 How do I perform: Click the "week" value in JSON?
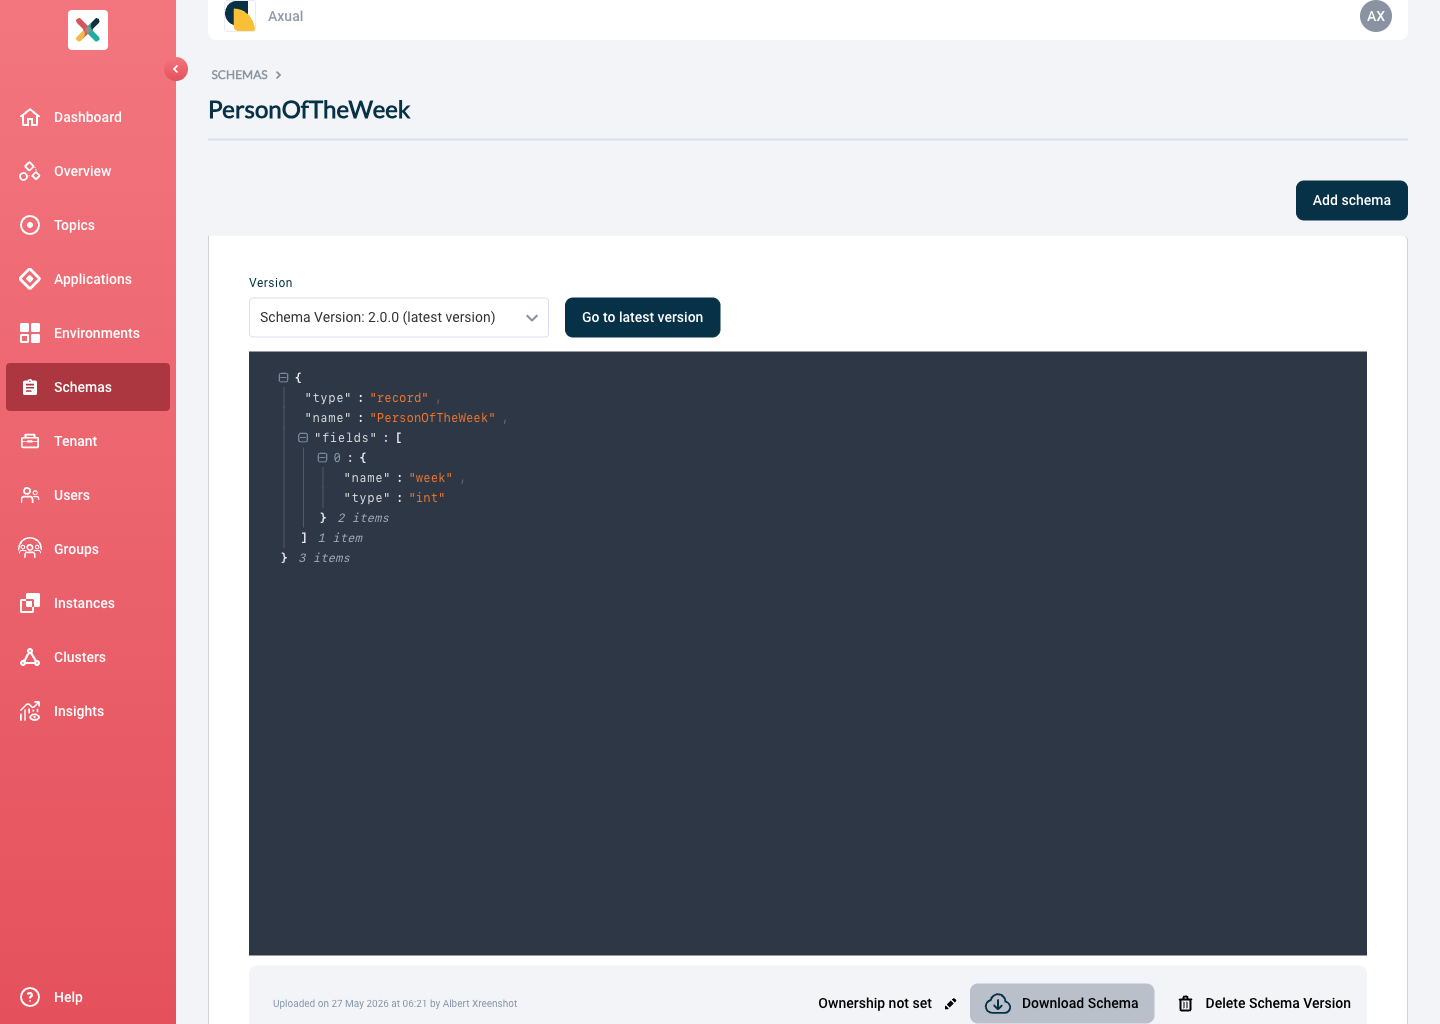point(431,478)
